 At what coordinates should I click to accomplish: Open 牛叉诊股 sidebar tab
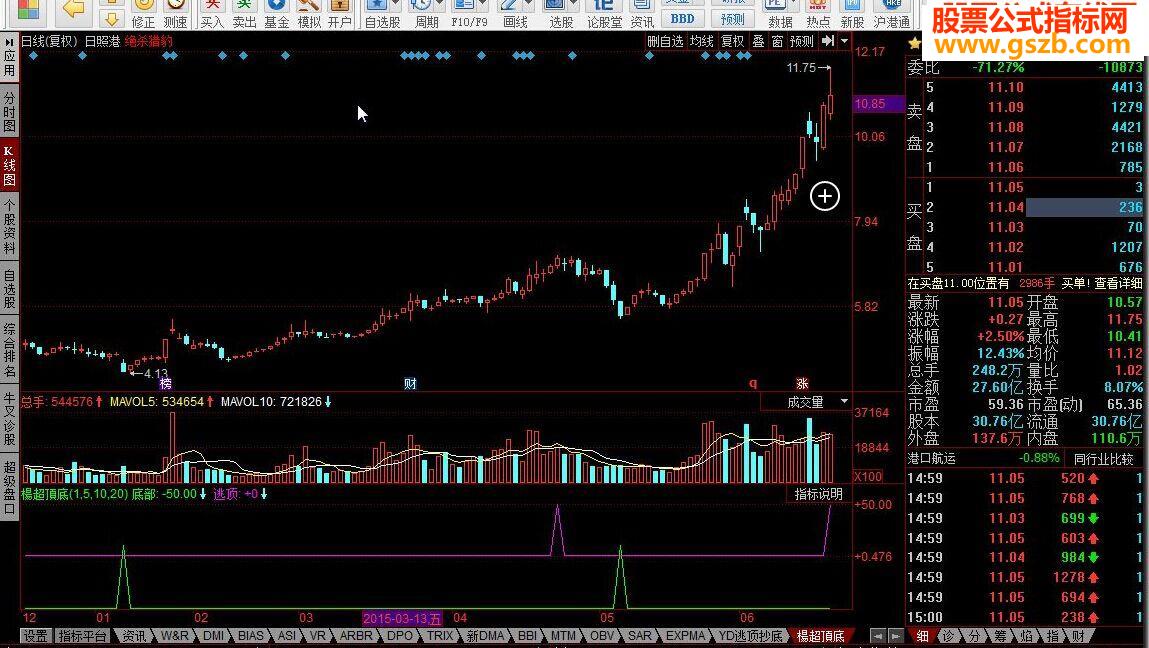click(x=9, y=419)
